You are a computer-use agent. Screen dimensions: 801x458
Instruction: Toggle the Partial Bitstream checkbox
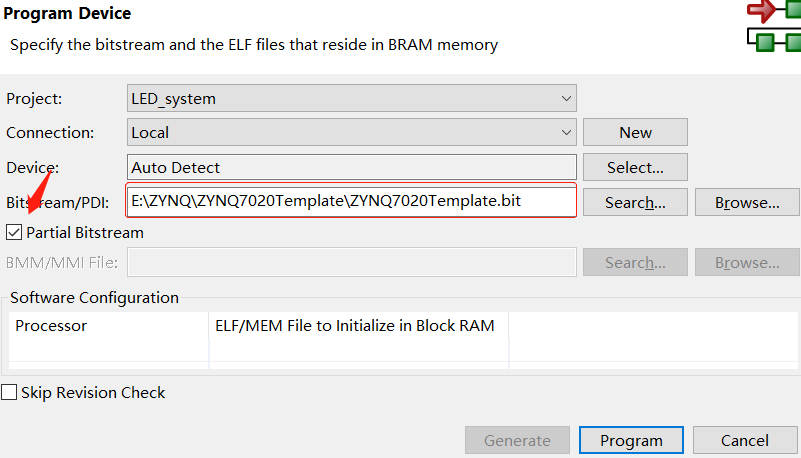click(x=14, y=233)
